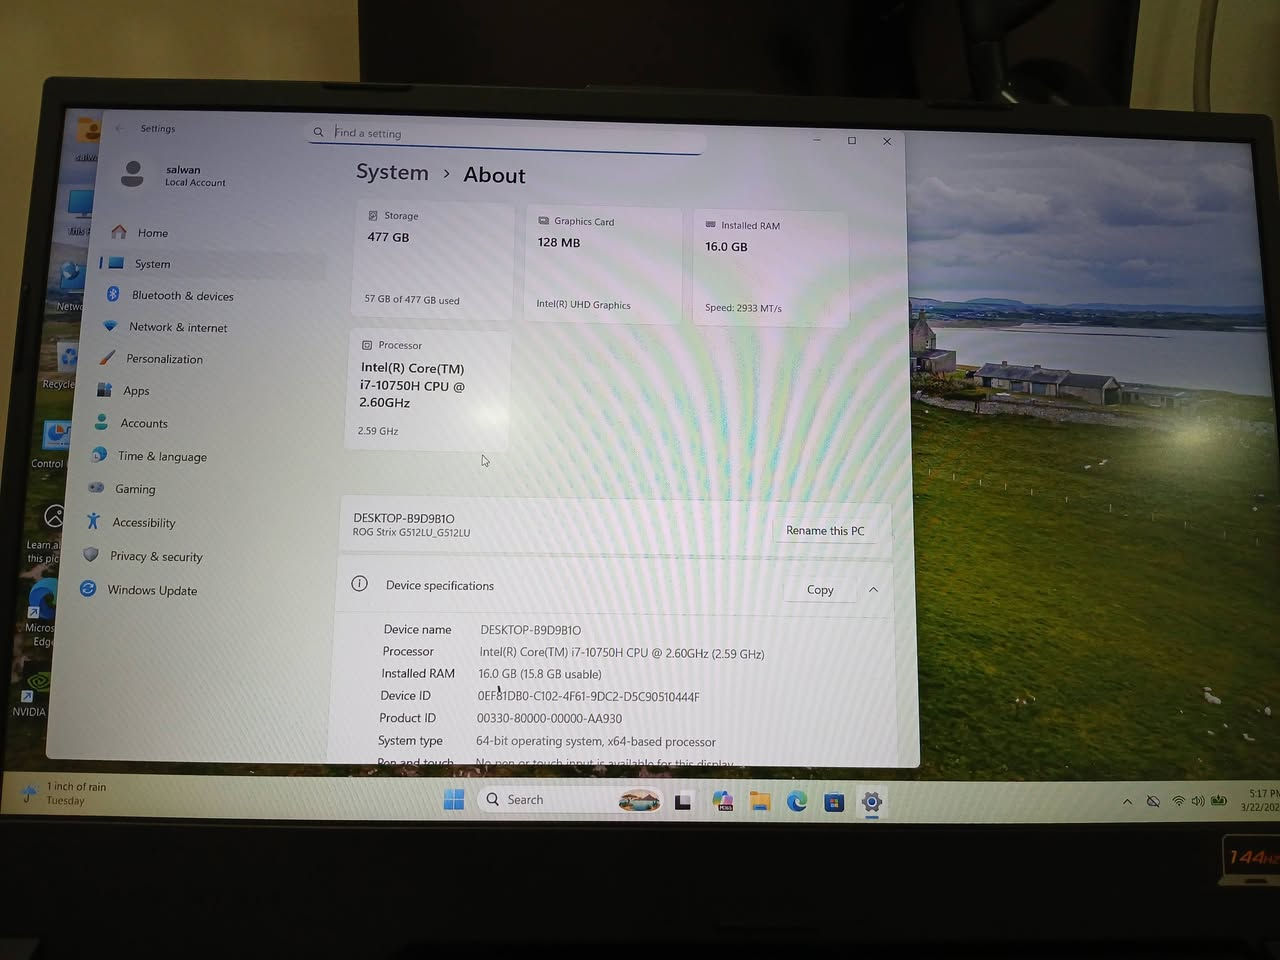Click the System breadcrumb link
The width and height of the screenshot is (1280, 960).
(x=392, y=172)
